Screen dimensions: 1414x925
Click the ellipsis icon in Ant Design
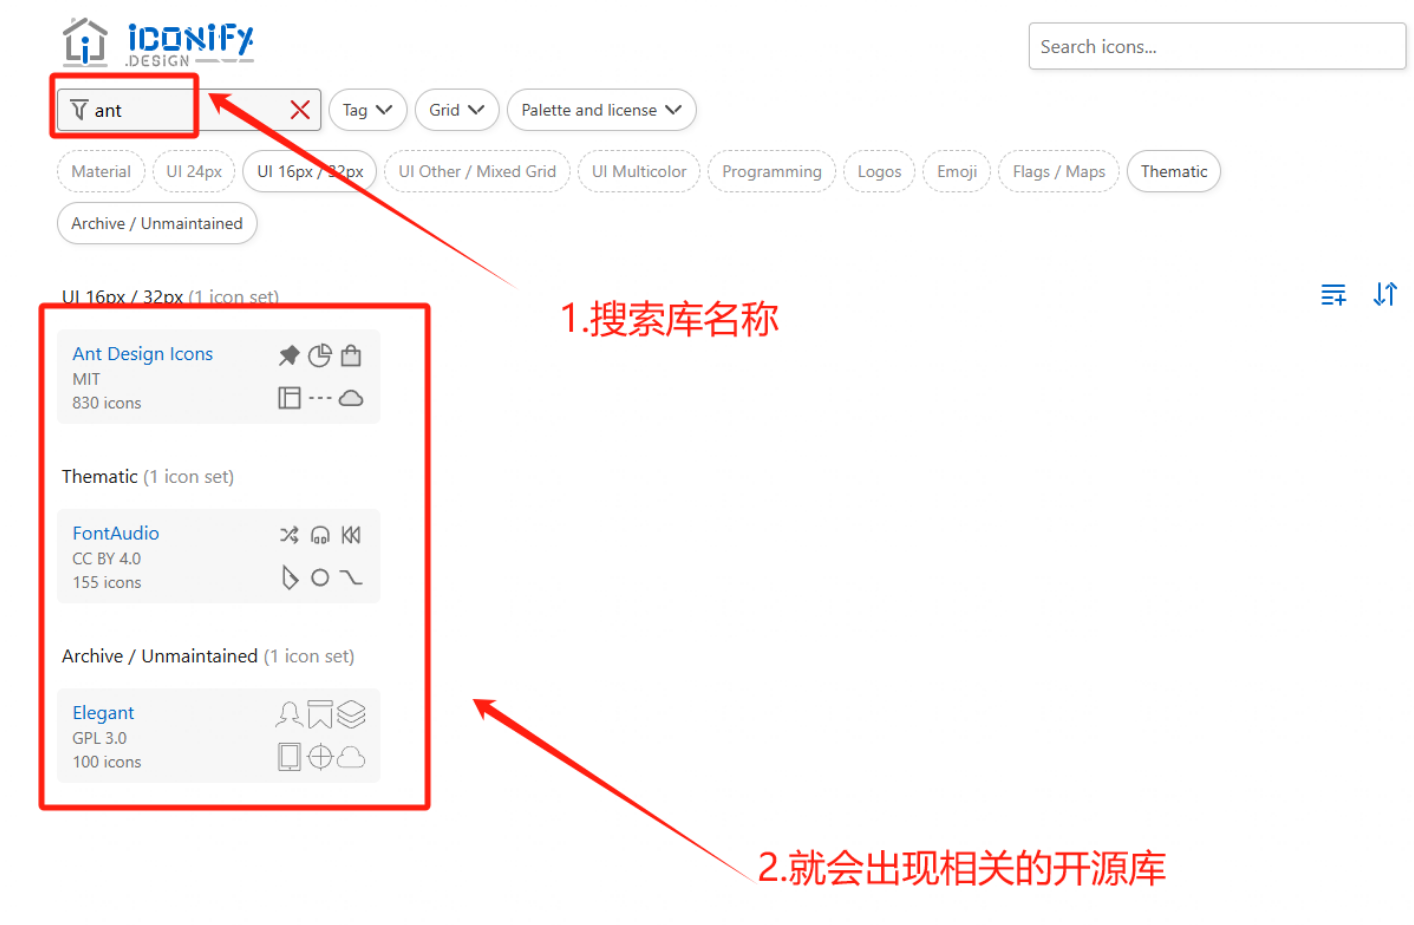pyautogui.click(x=320, y=398)
